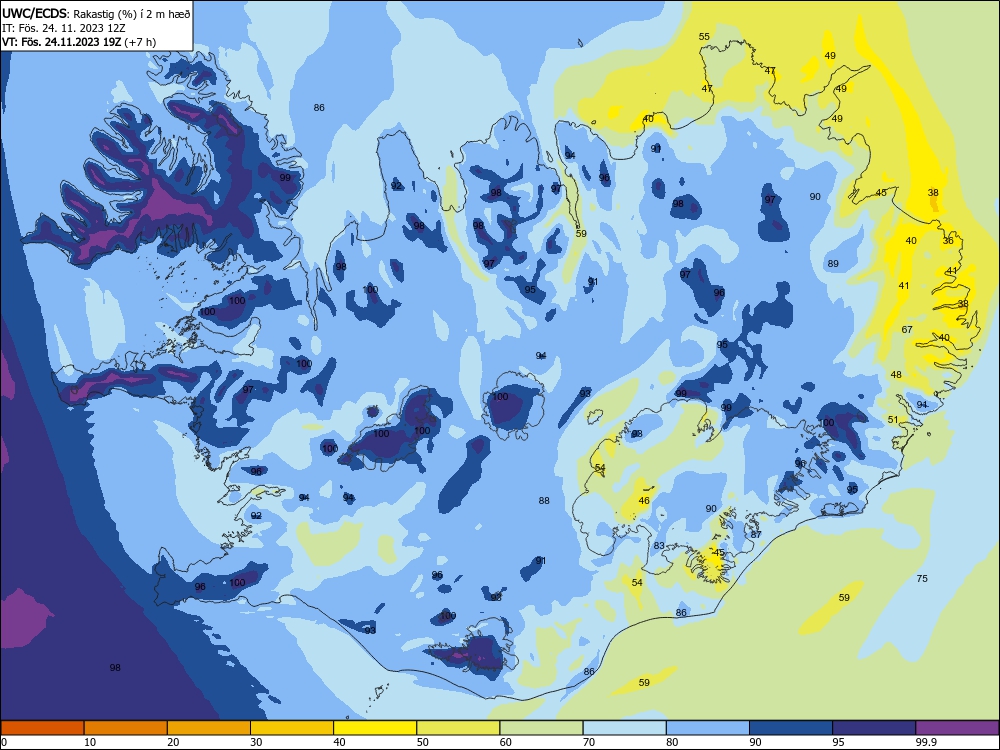Click the humidity value "55" on the map
Image resolution: width=1000 pixels, height=750 pixels.
704,36
